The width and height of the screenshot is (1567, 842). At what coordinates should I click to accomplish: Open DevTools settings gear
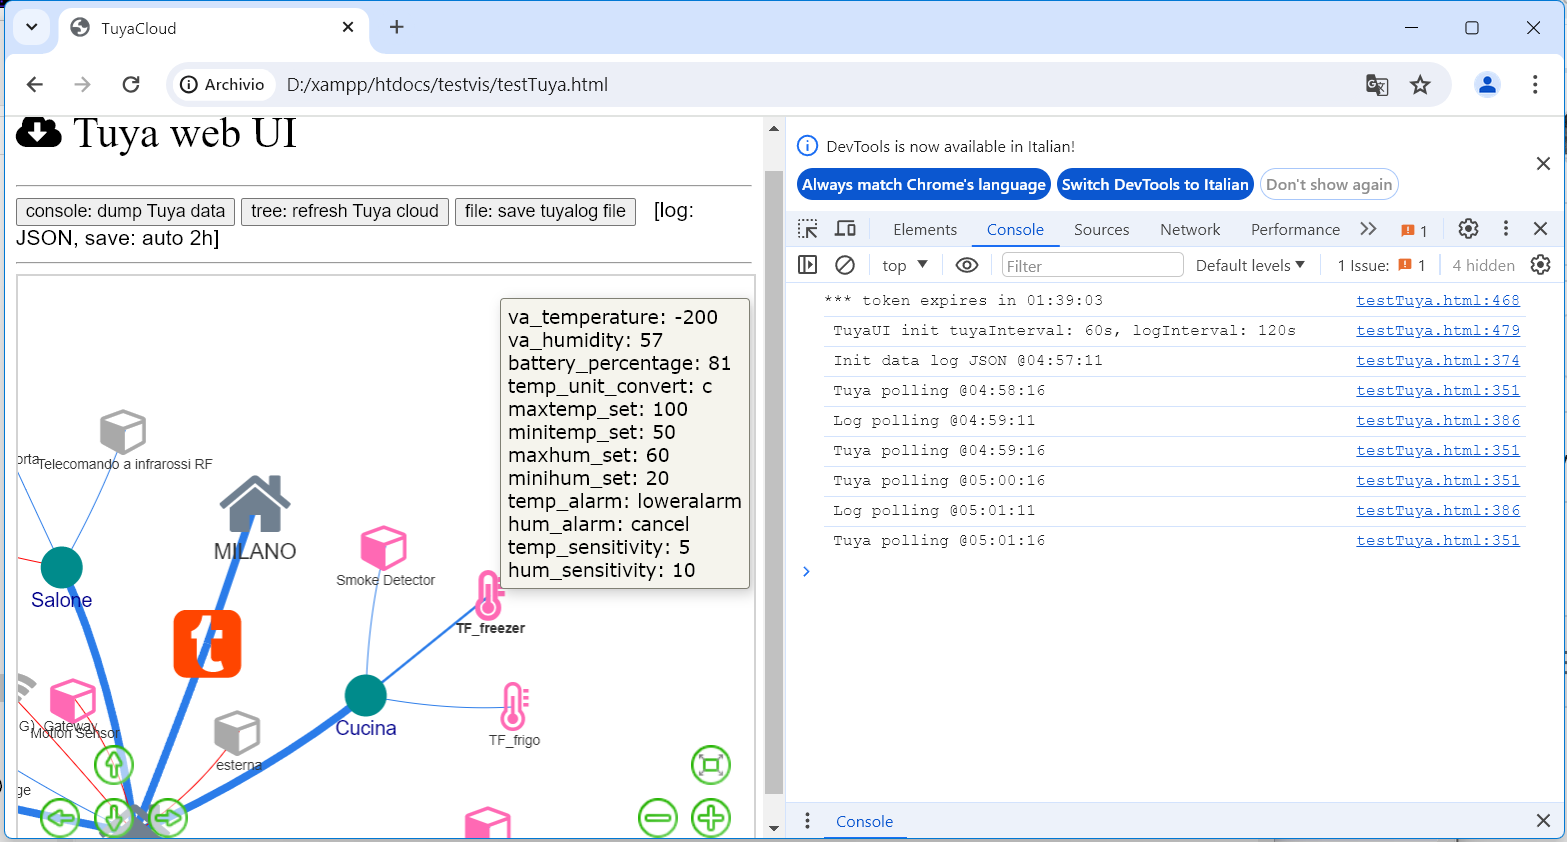1468,229
